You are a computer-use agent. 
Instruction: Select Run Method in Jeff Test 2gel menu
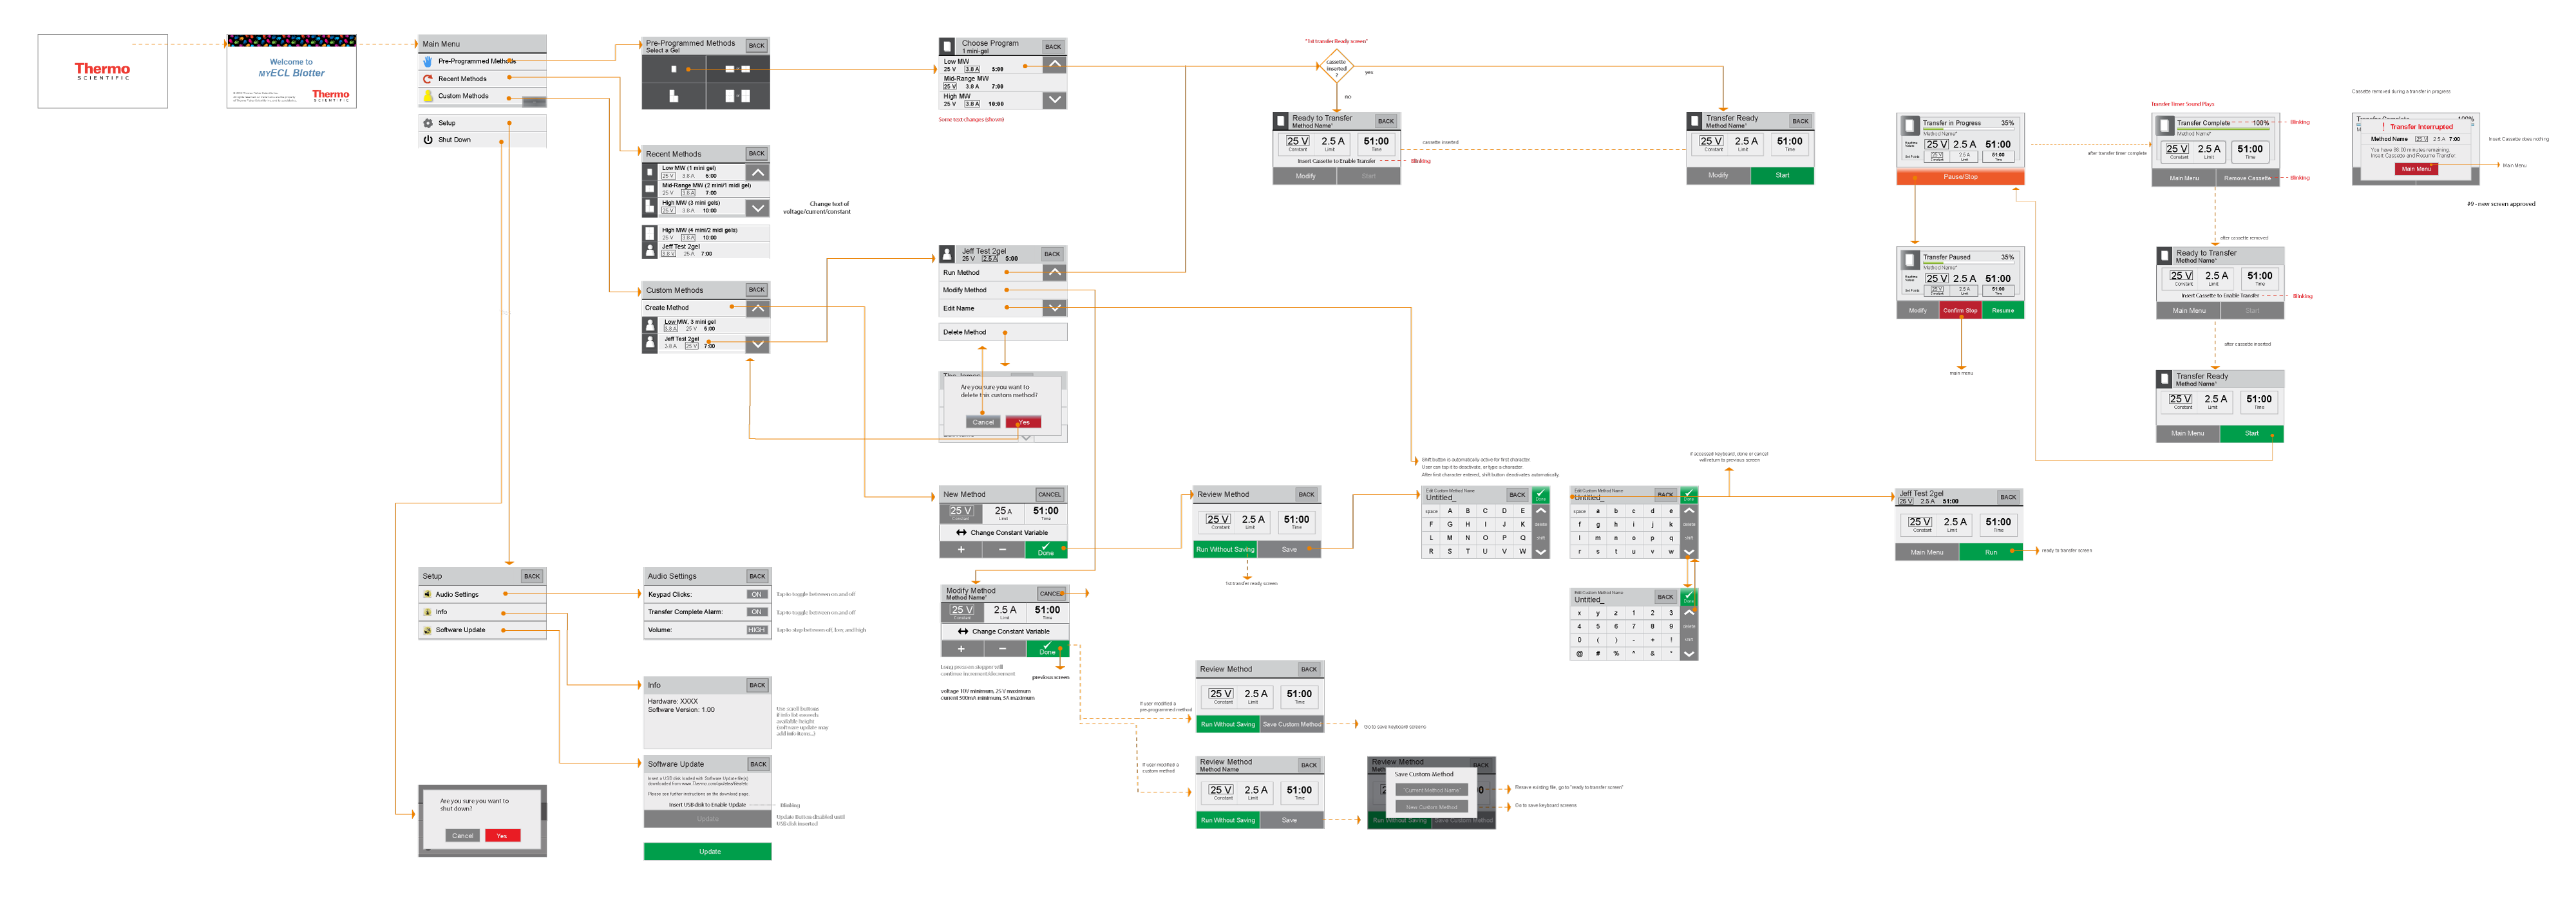click(962, 272)
